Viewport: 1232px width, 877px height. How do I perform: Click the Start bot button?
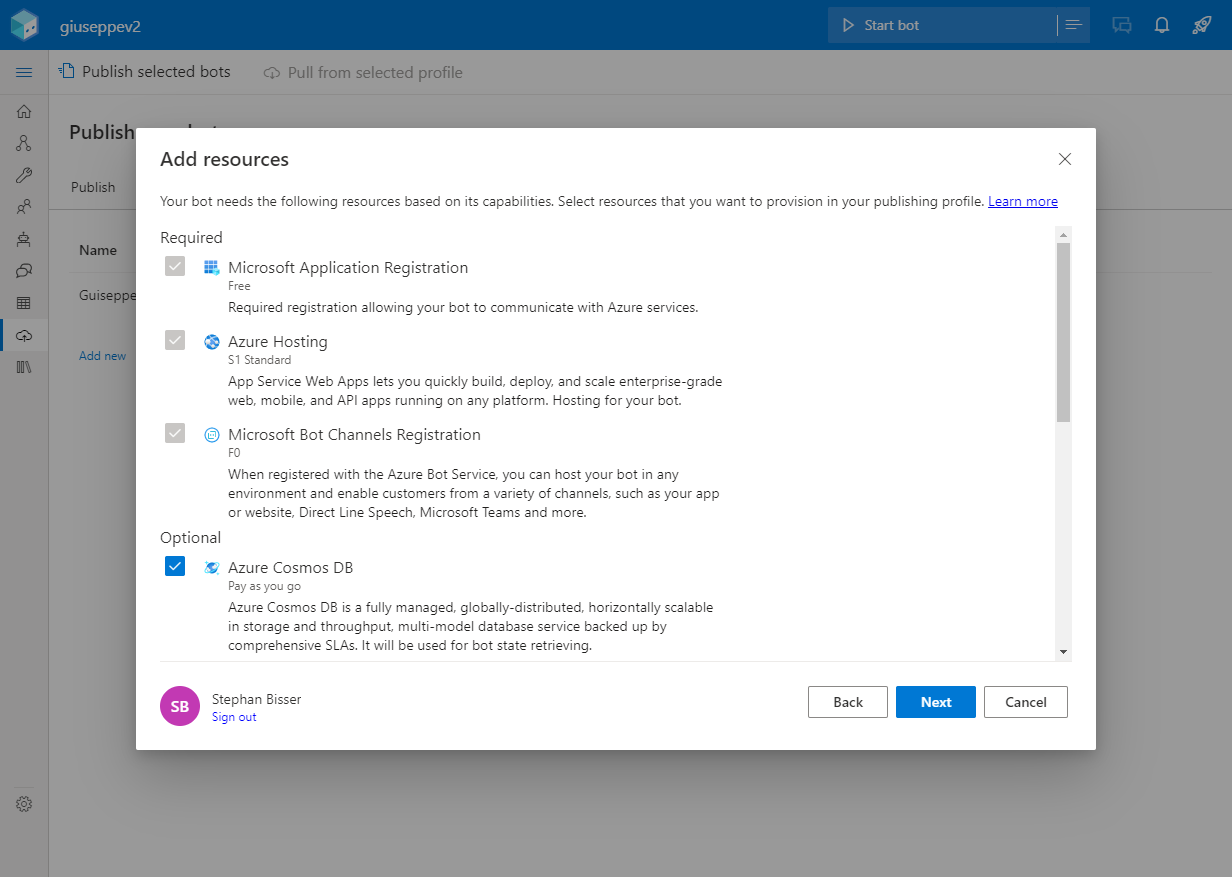940,25
